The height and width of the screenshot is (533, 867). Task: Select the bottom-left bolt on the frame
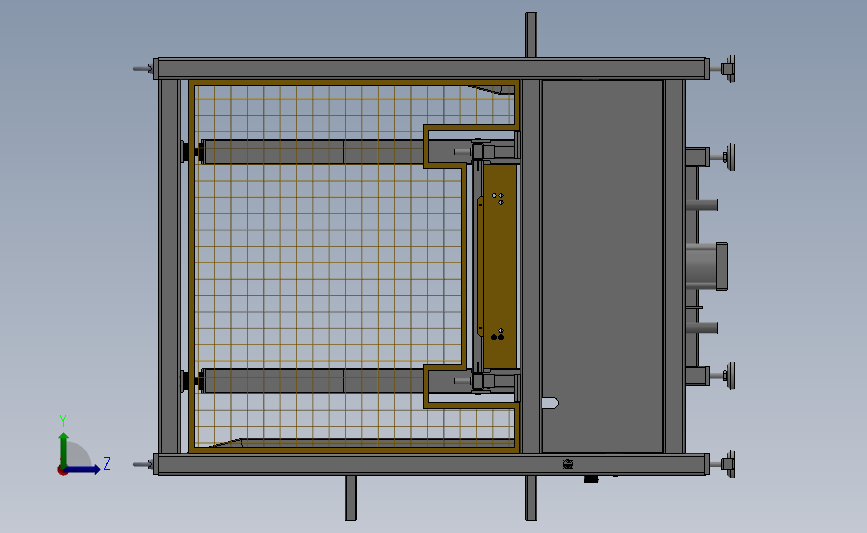pyautogui.click(x=143, y=464)
